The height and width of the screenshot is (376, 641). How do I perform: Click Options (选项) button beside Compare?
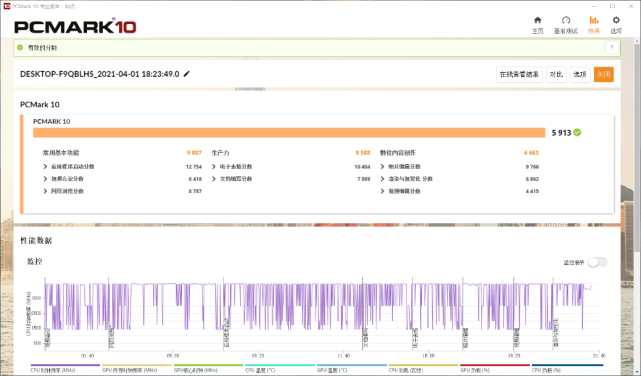(x=580, y=74)
